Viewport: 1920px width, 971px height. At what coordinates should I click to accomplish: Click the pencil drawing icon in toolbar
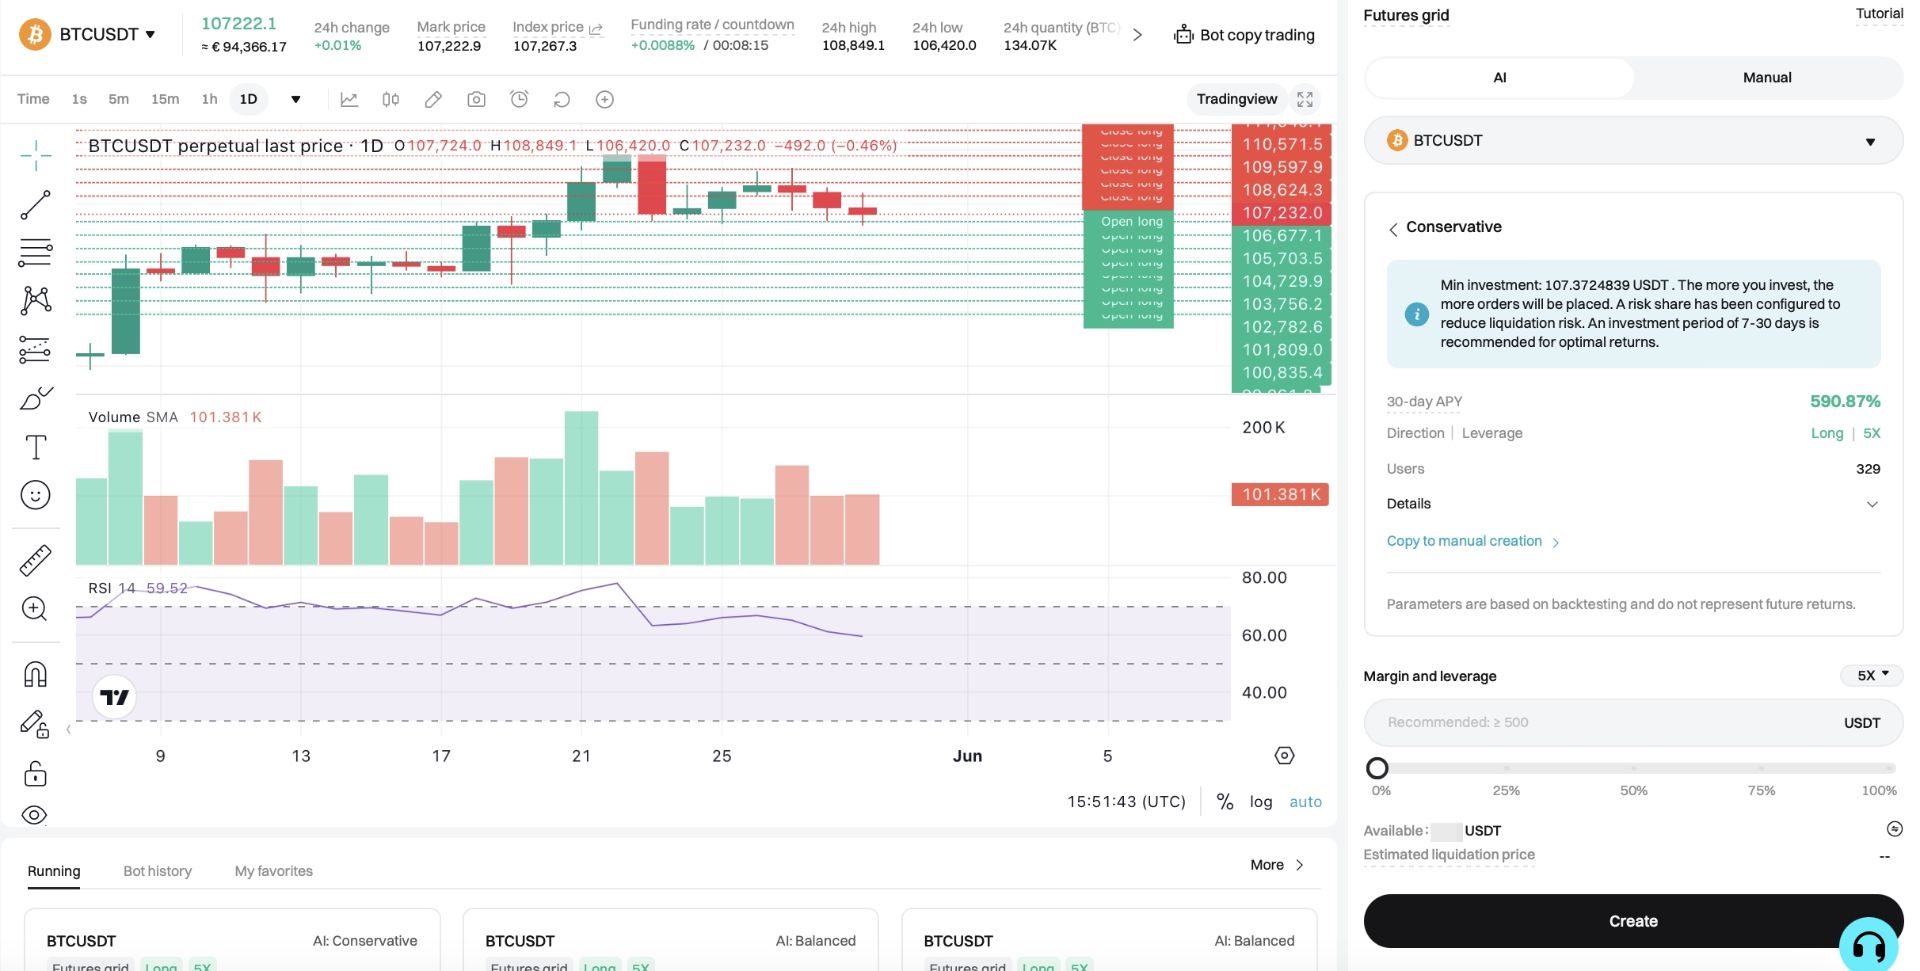click(433, 99)
